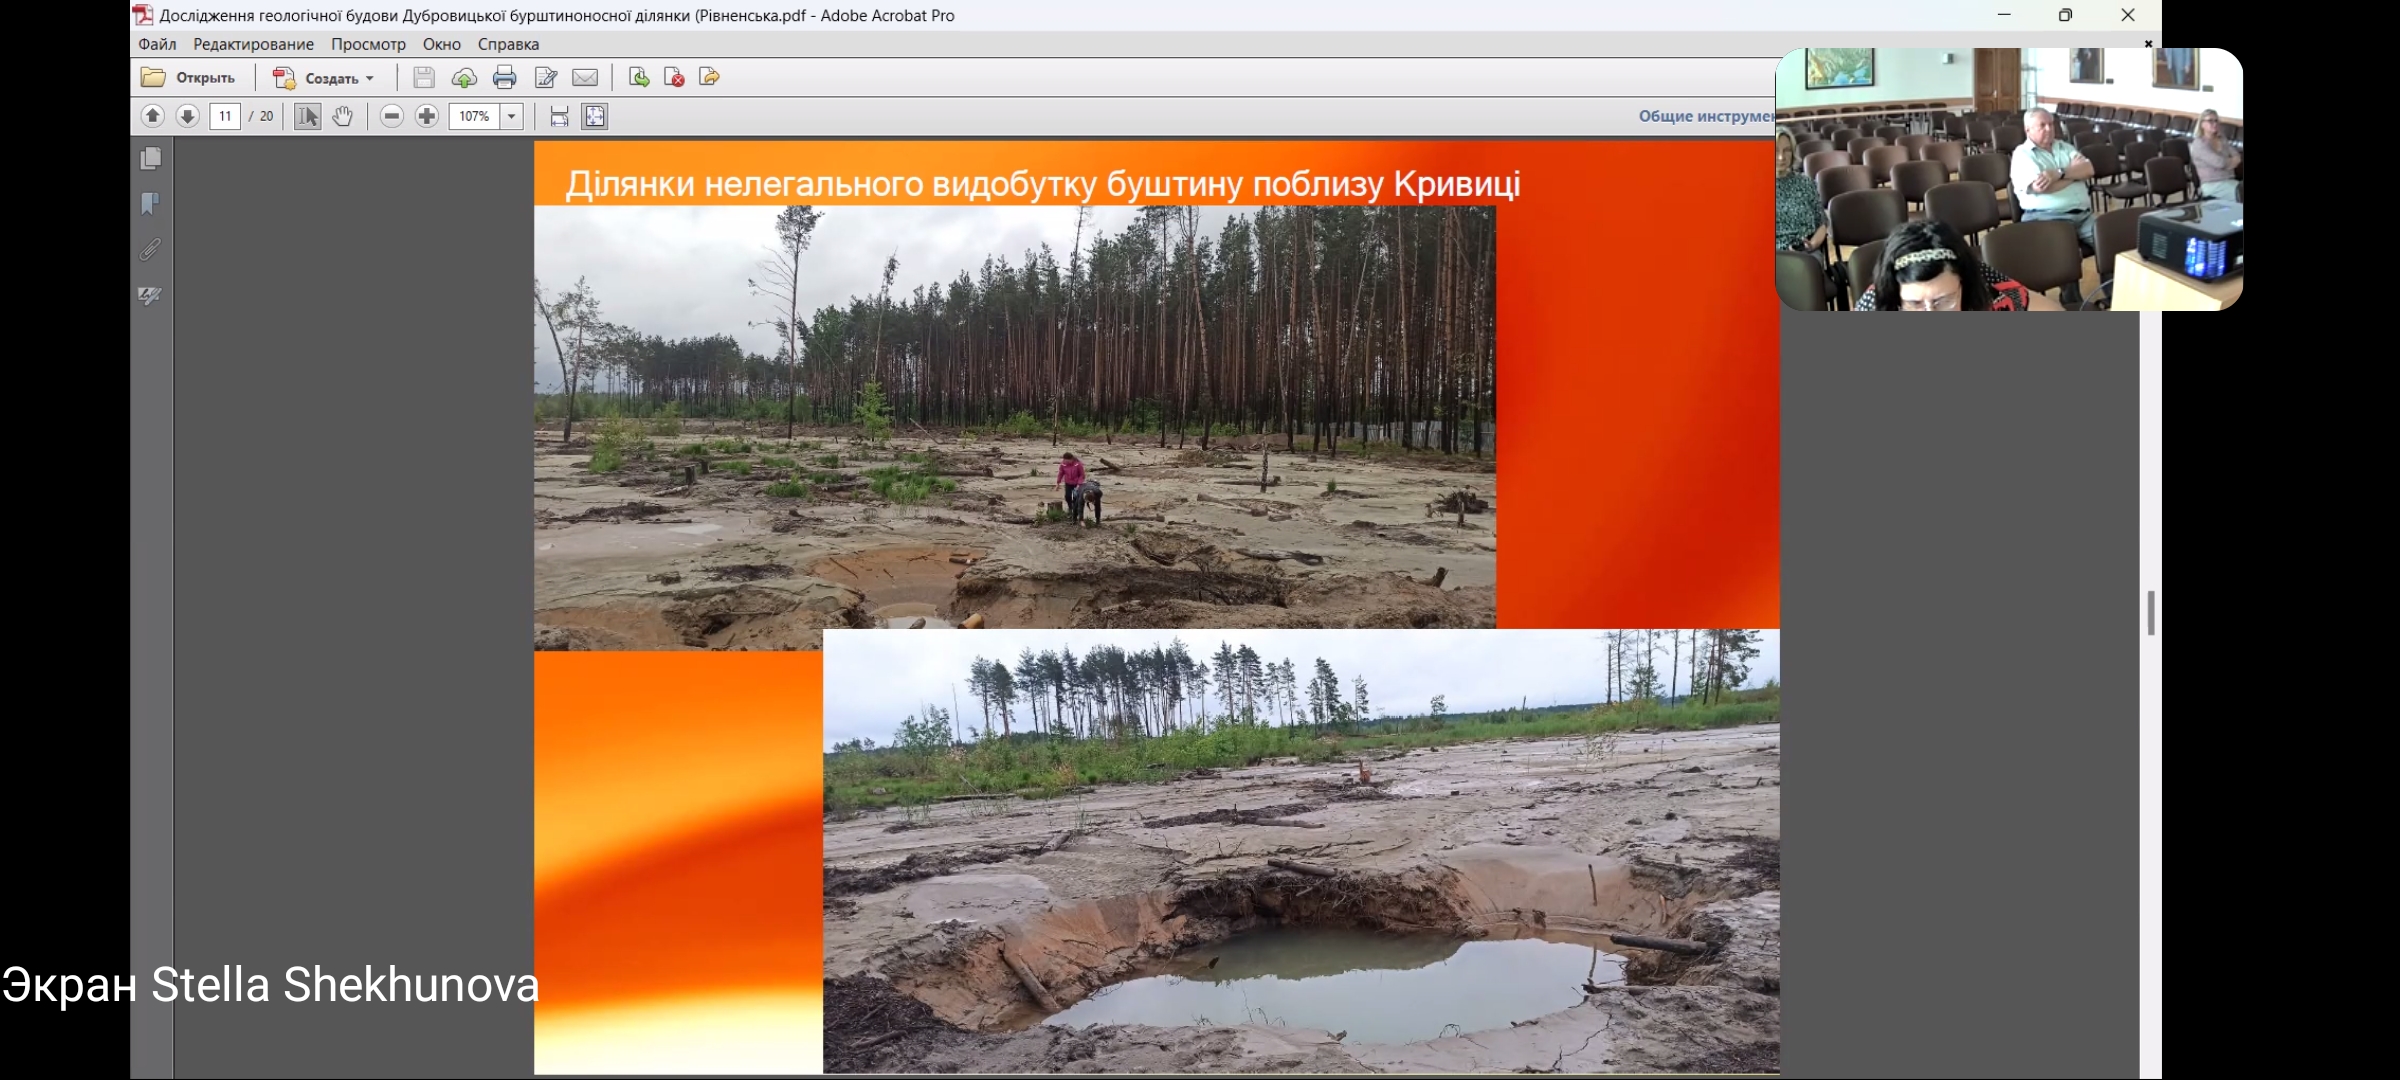2400x1080 pixels.
Task: Open the Файл menu
Action: click(157, 44)
